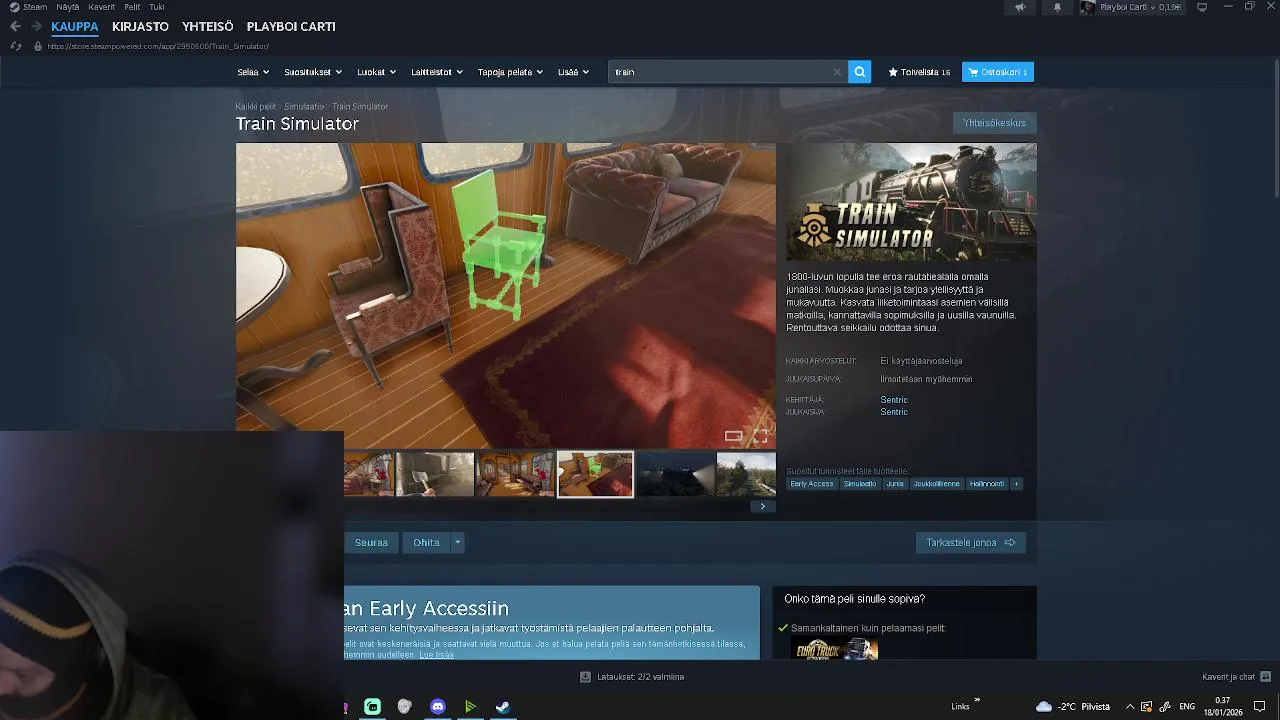Select the Hallinnointi tag

coord(987,484)
